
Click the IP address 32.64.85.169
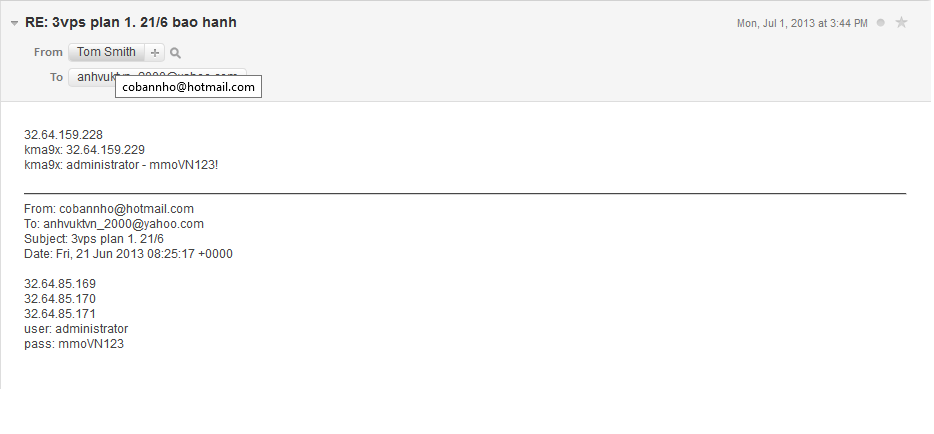60,284
